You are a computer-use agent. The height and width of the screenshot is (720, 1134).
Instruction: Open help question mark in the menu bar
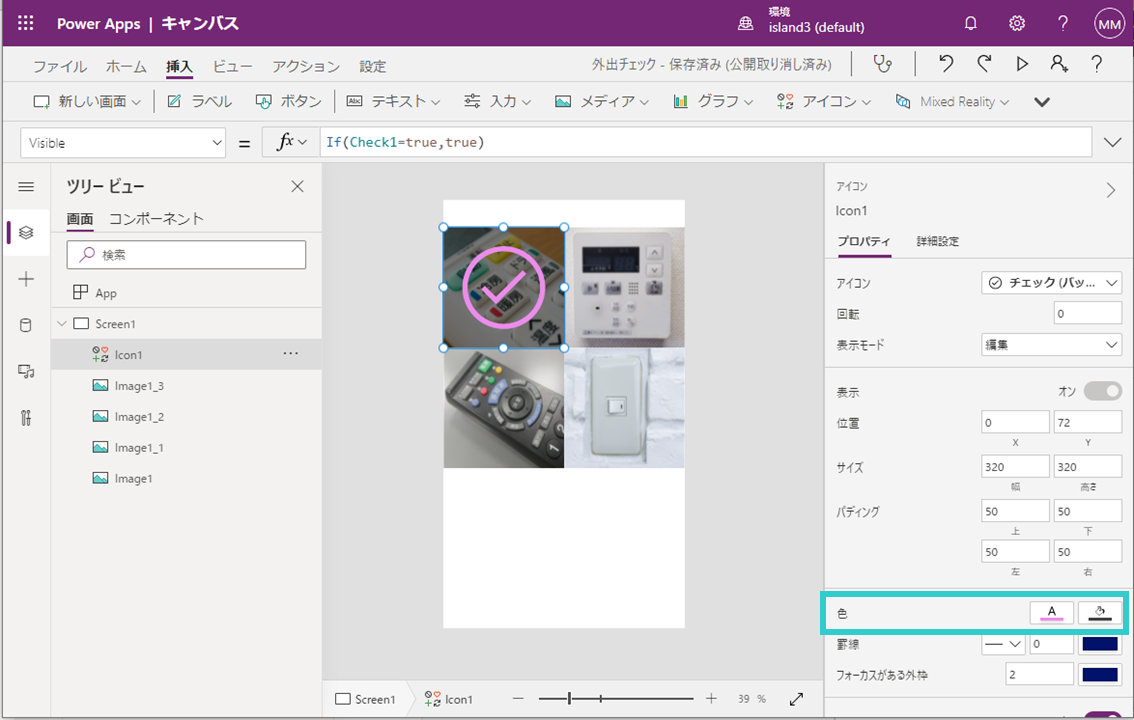tap(1096, 64)
